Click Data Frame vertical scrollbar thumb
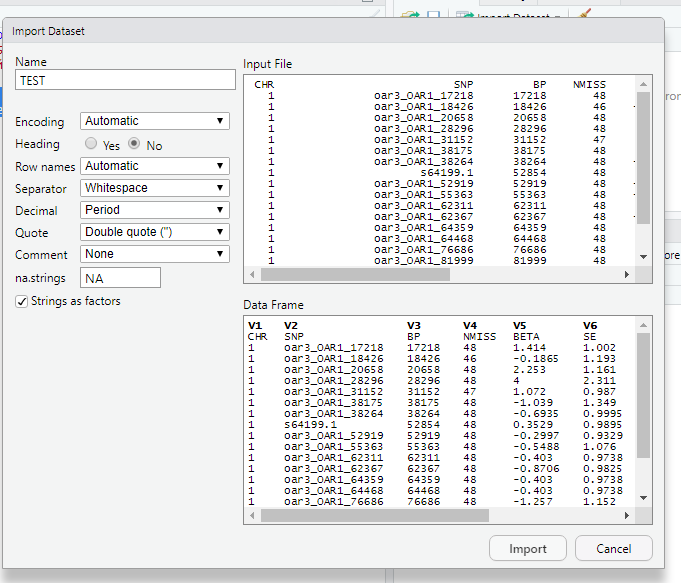Screen dimensions: 681x583 643,395
